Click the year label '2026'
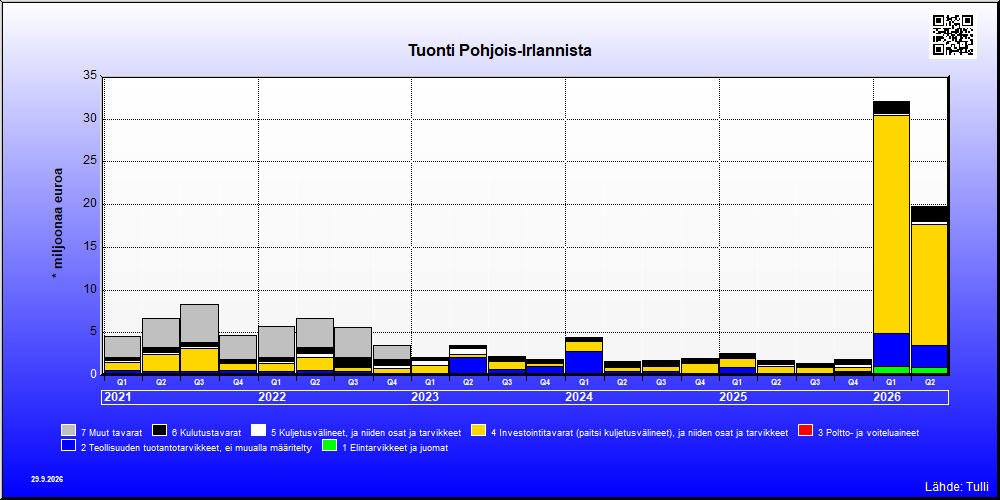This screenshot has width=1000, height=500. tap(887, 397)
